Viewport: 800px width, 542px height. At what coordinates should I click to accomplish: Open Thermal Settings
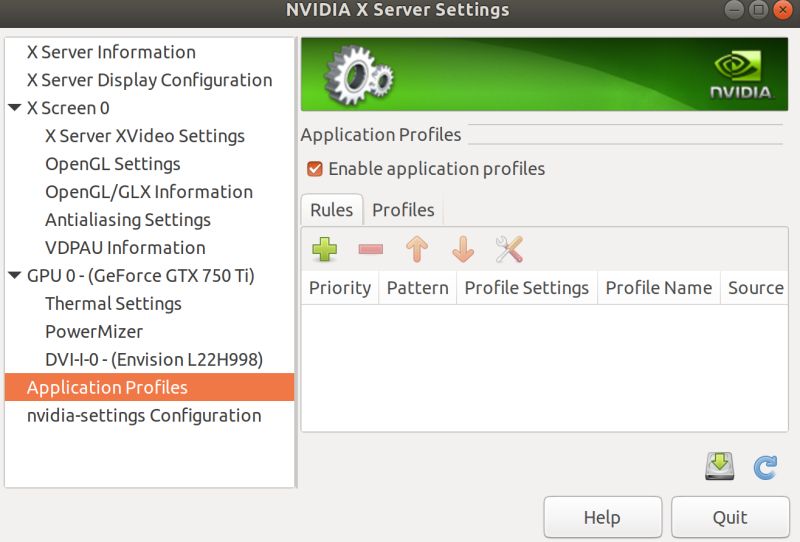(113, 304)
